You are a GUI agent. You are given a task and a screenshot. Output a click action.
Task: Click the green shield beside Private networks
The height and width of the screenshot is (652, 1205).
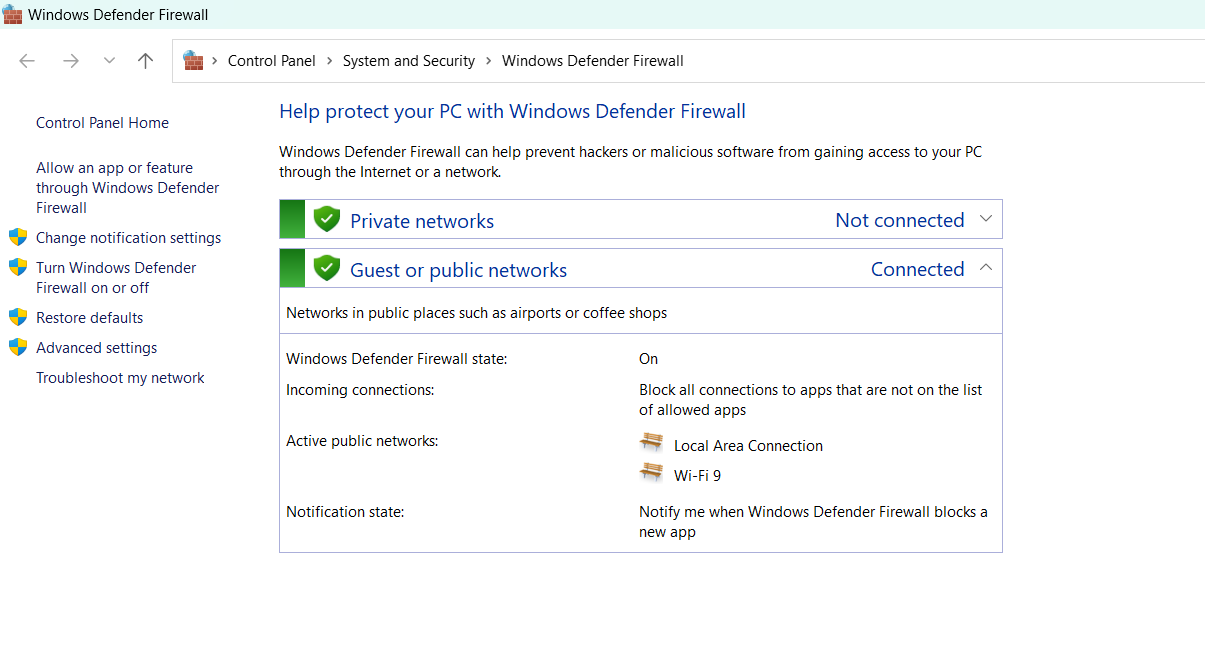click(326, 219)
